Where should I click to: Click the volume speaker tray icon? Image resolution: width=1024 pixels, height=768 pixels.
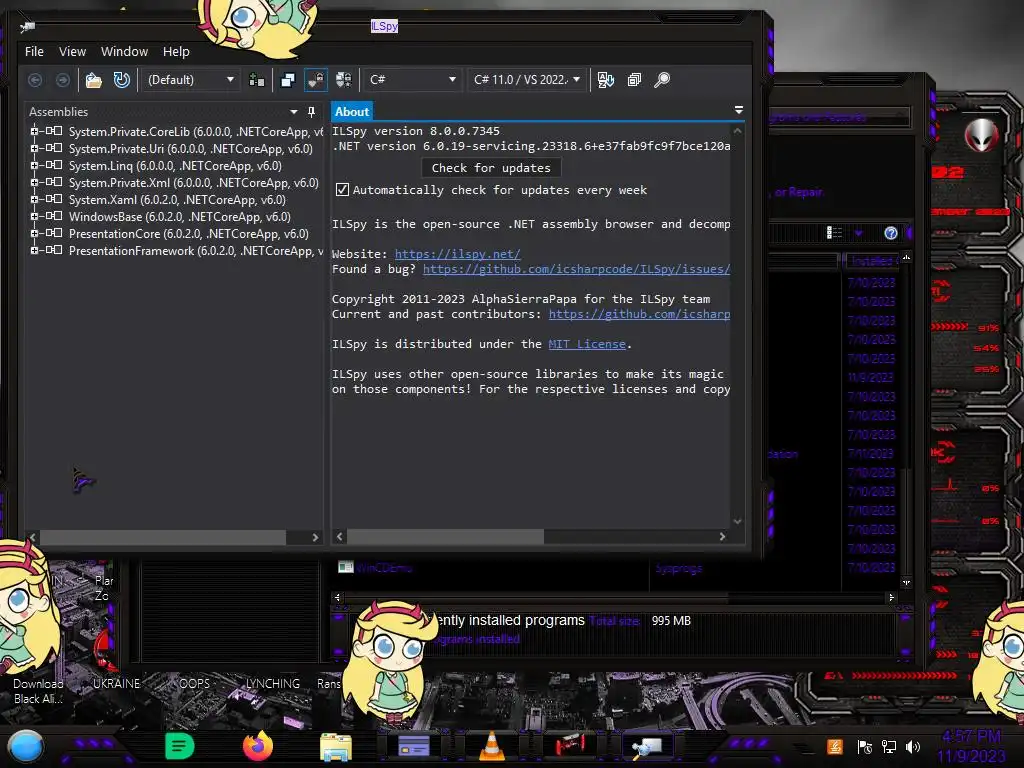coord(913,746)
